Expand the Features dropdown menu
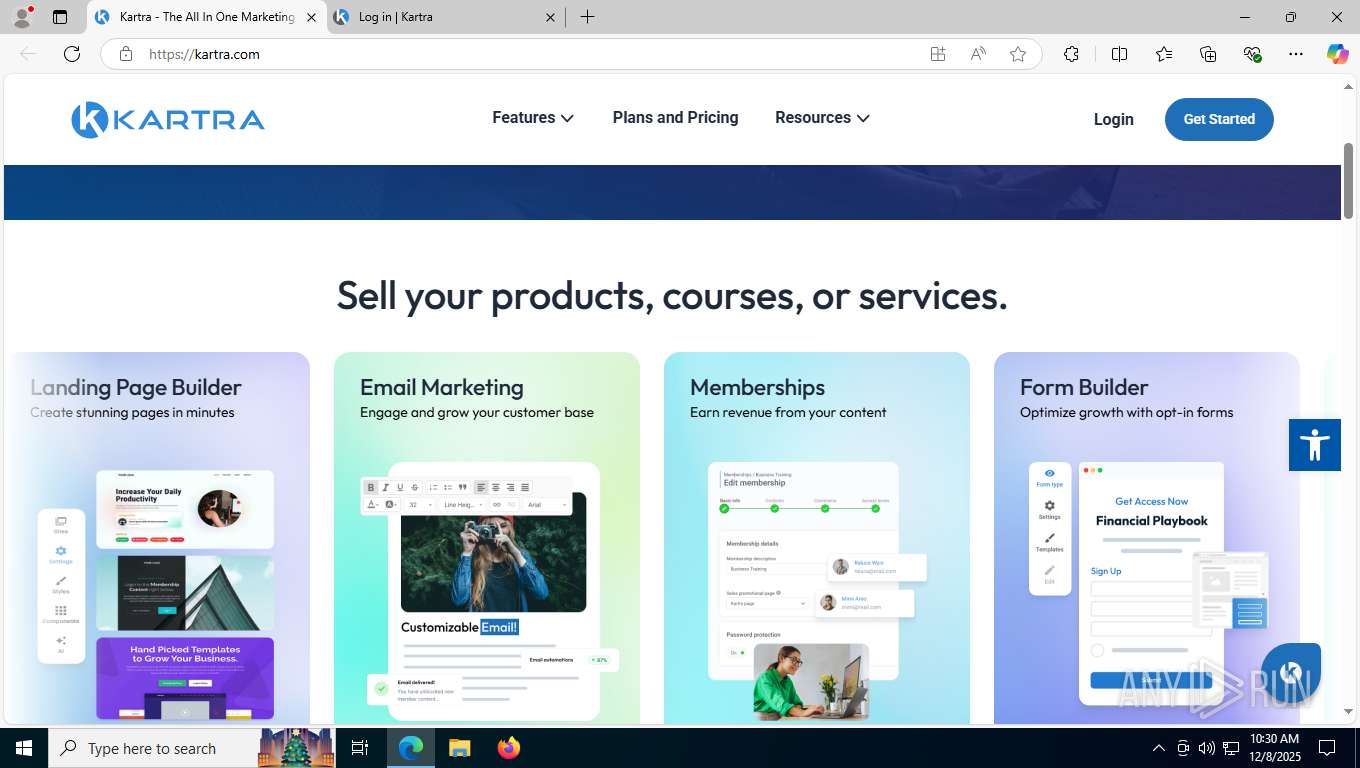The image size is (1360, 768). [x=533, y=118]
